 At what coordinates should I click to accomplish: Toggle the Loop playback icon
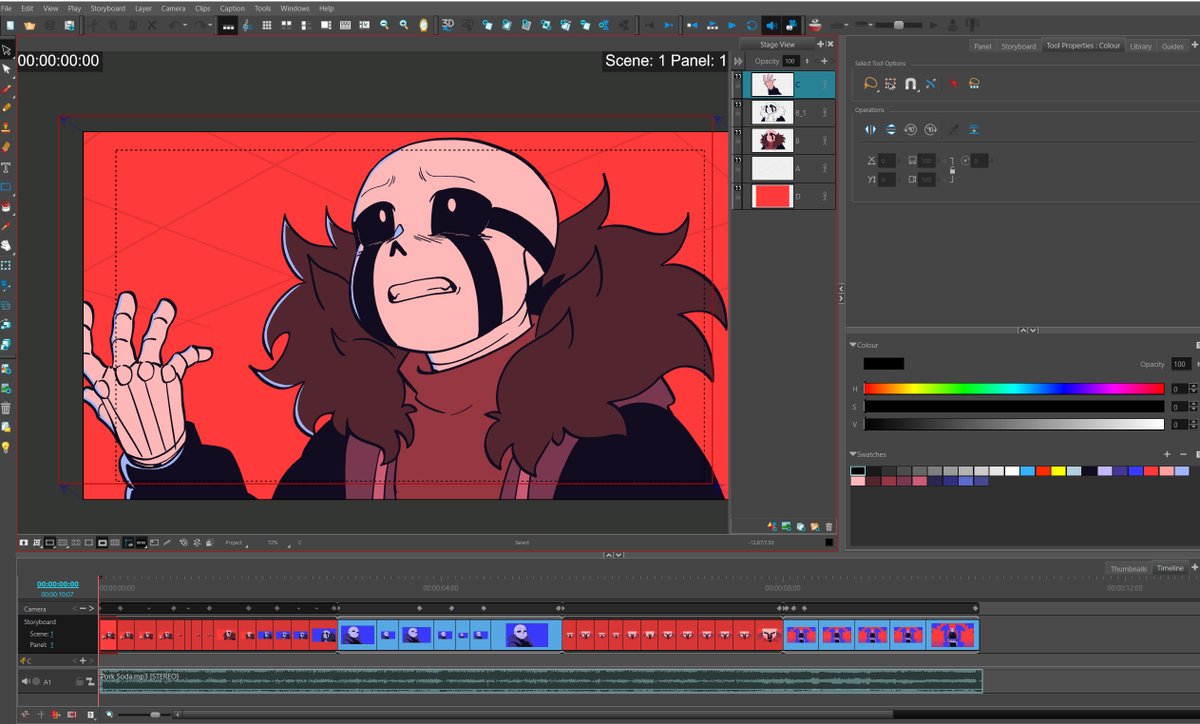coord(752,24)
